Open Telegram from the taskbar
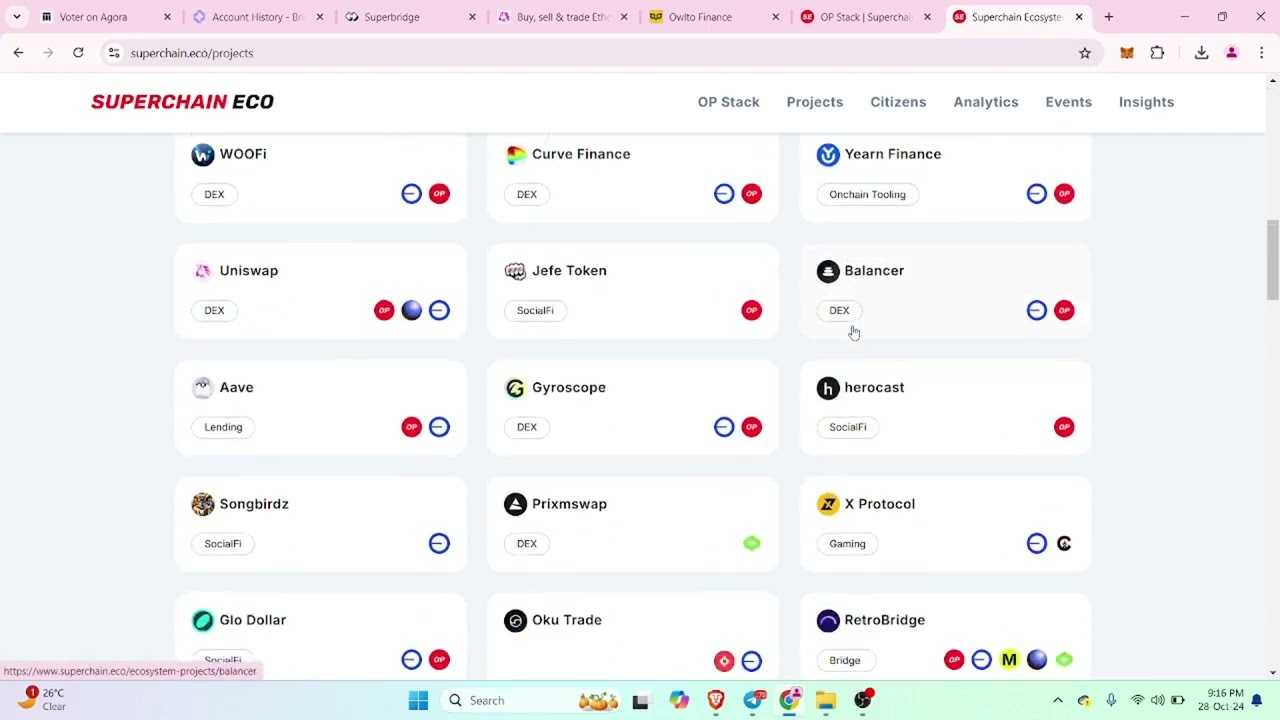 752,700
